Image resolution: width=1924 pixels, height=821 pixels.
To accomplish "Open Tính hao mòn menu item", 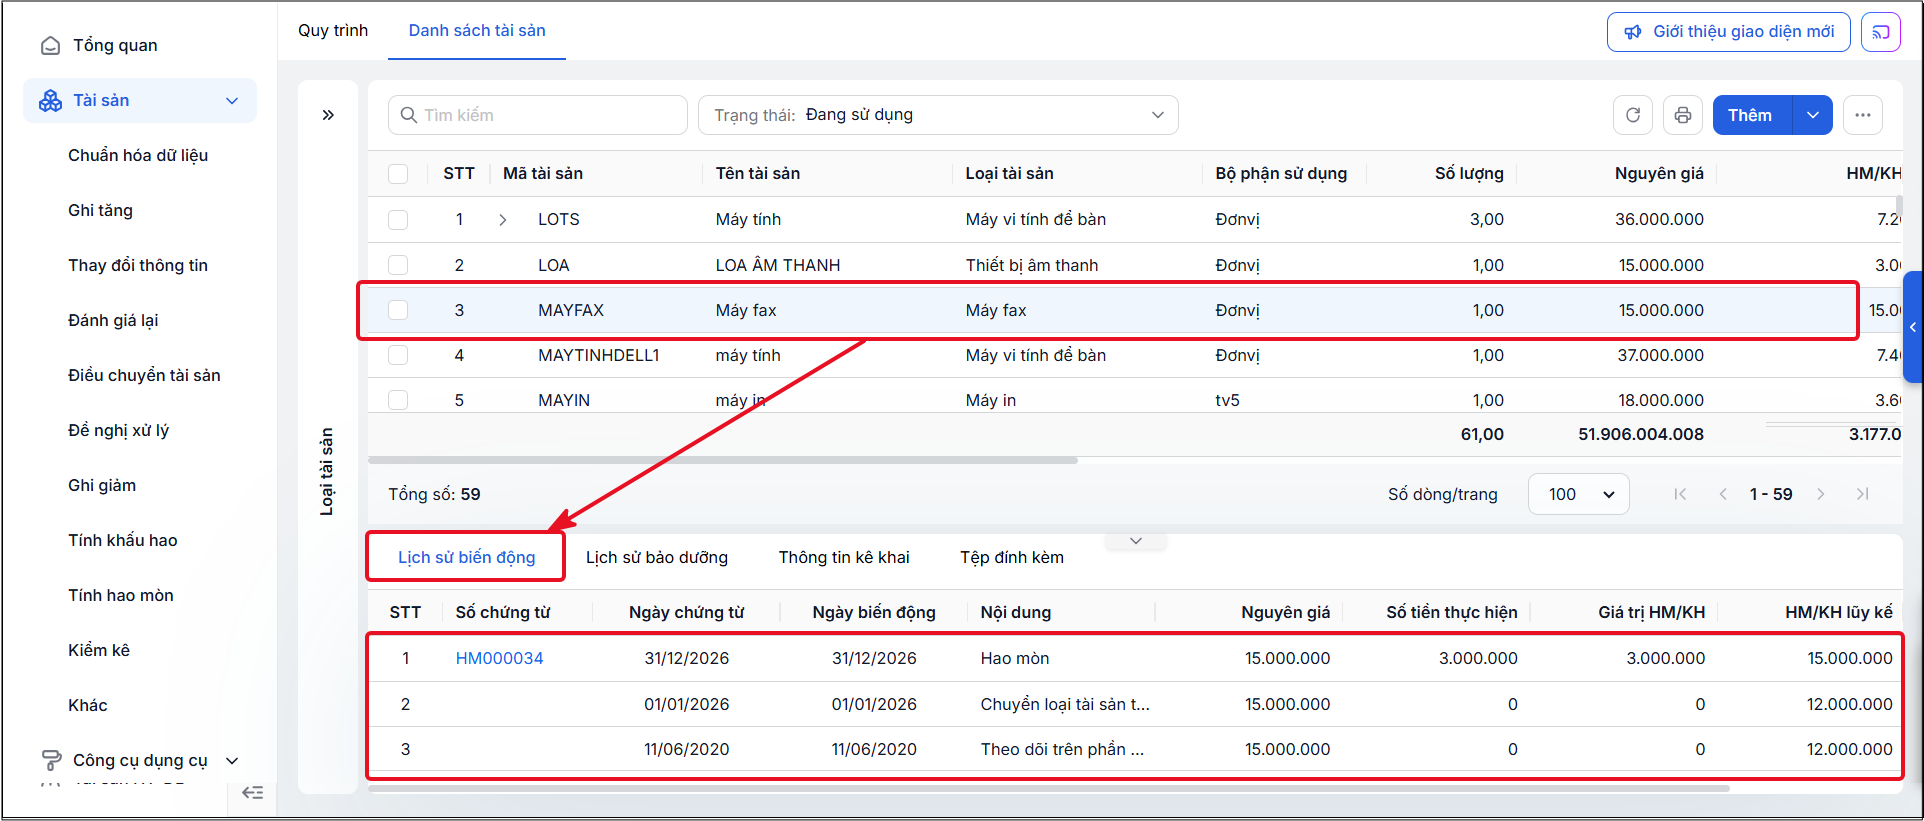I will 121,596.
